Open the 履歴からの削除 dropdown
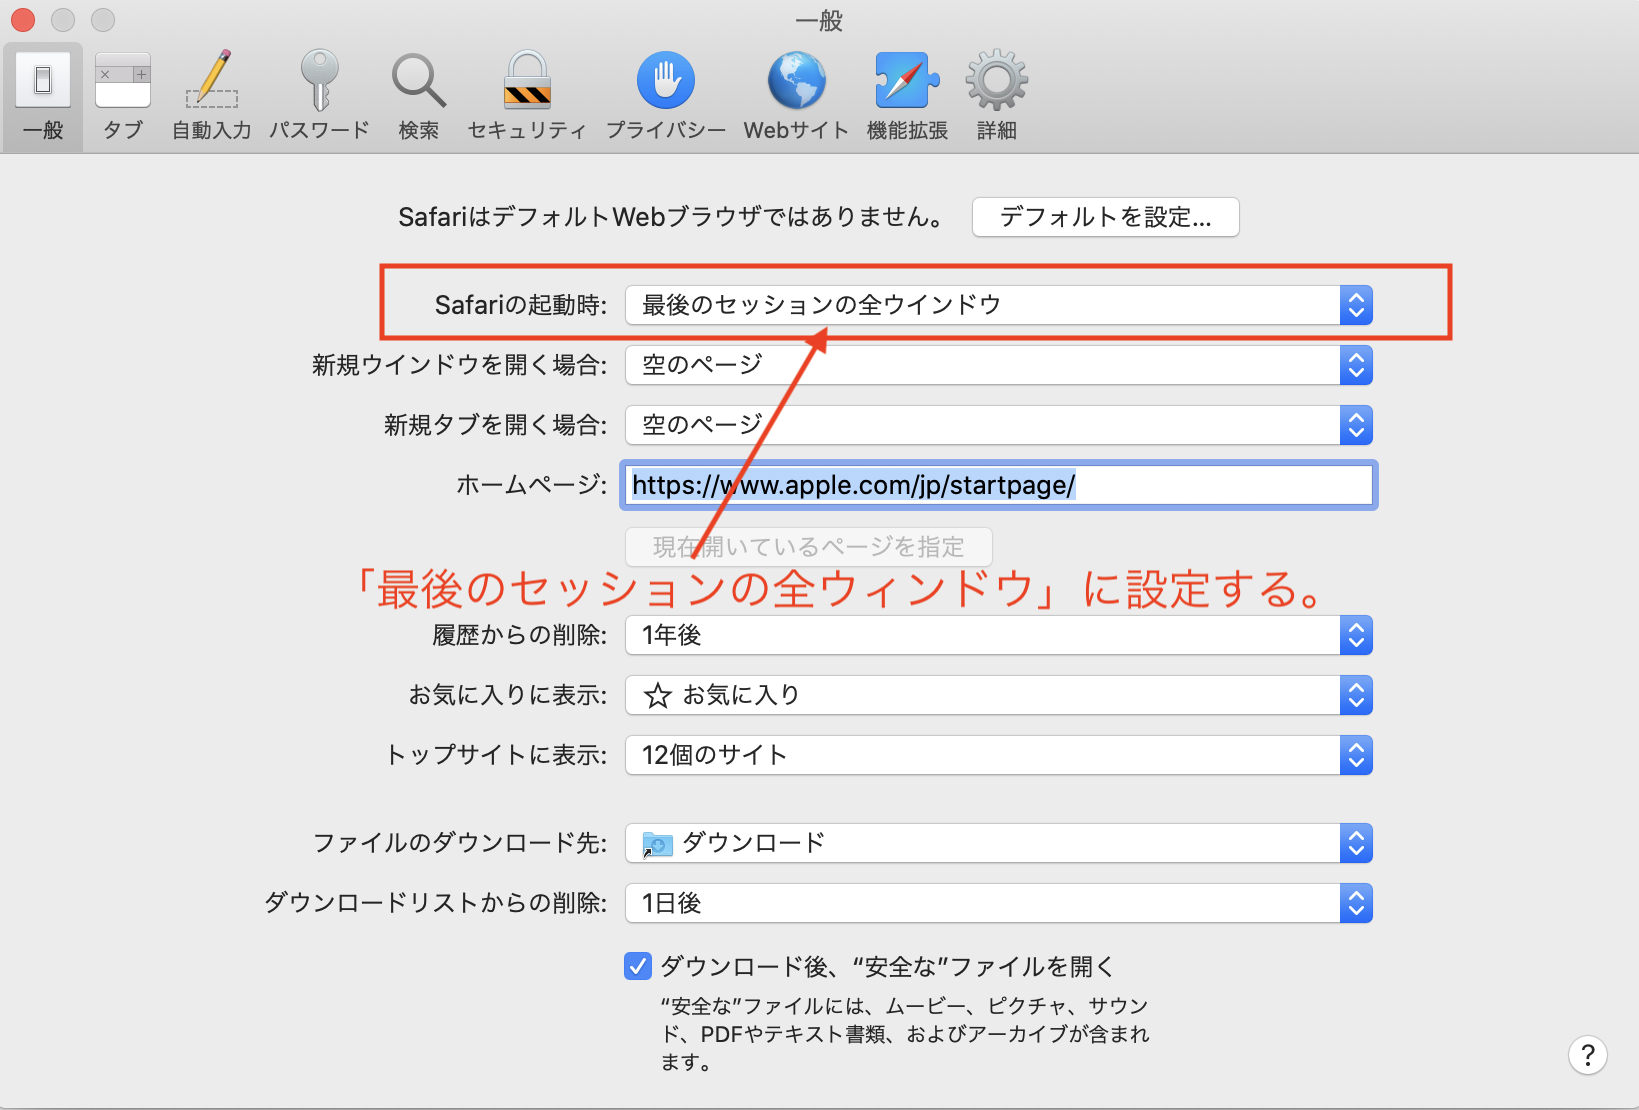Screen dimensions: 1639x1110 tap(999, 635)
